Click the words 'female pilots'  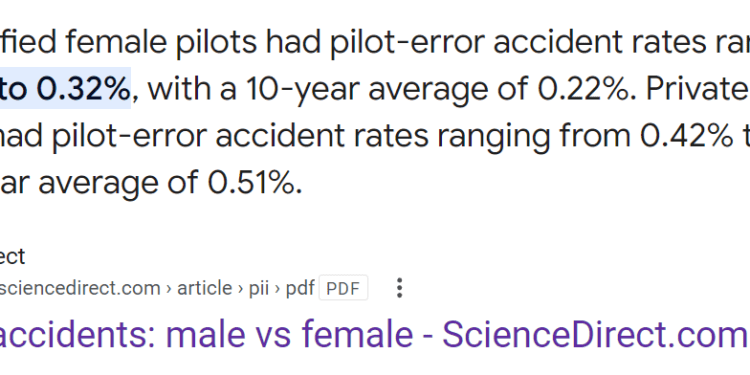(164, 43)
